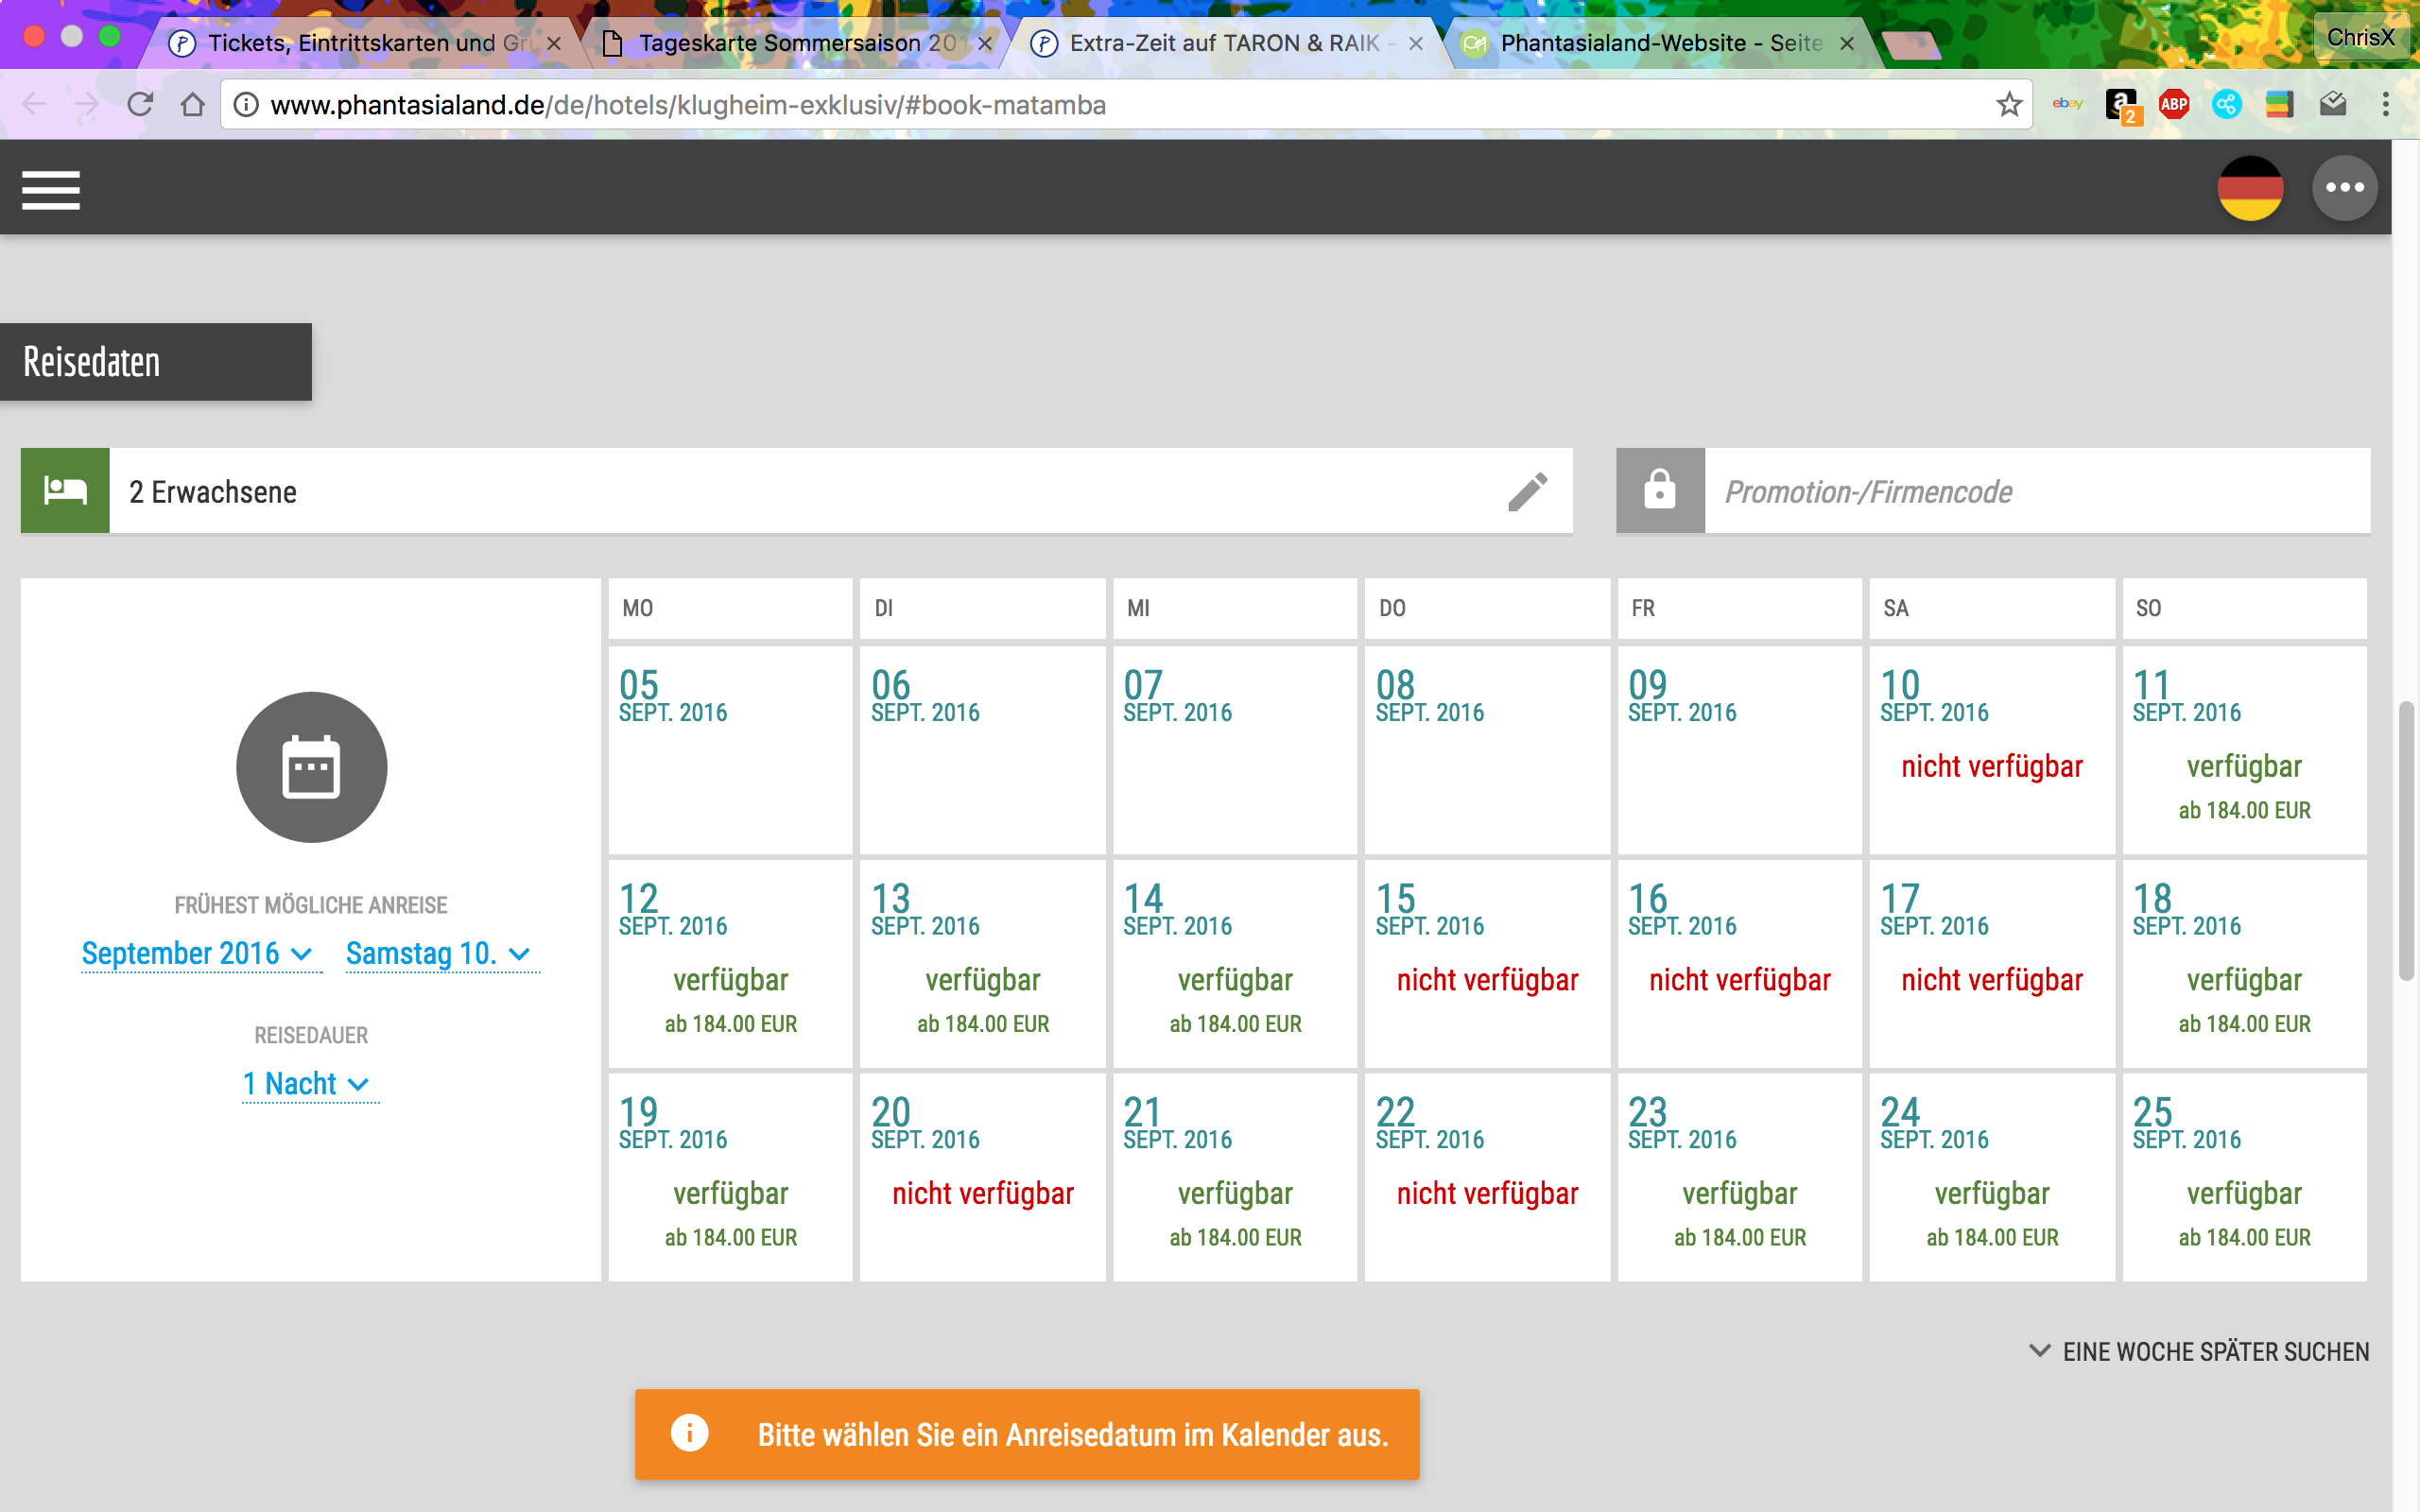Image resolution: width=2420 pixels, height=1512 pixels.
Task: Select Sunday 11 Sept. 2016 cell
Action: pos(2244,750)
